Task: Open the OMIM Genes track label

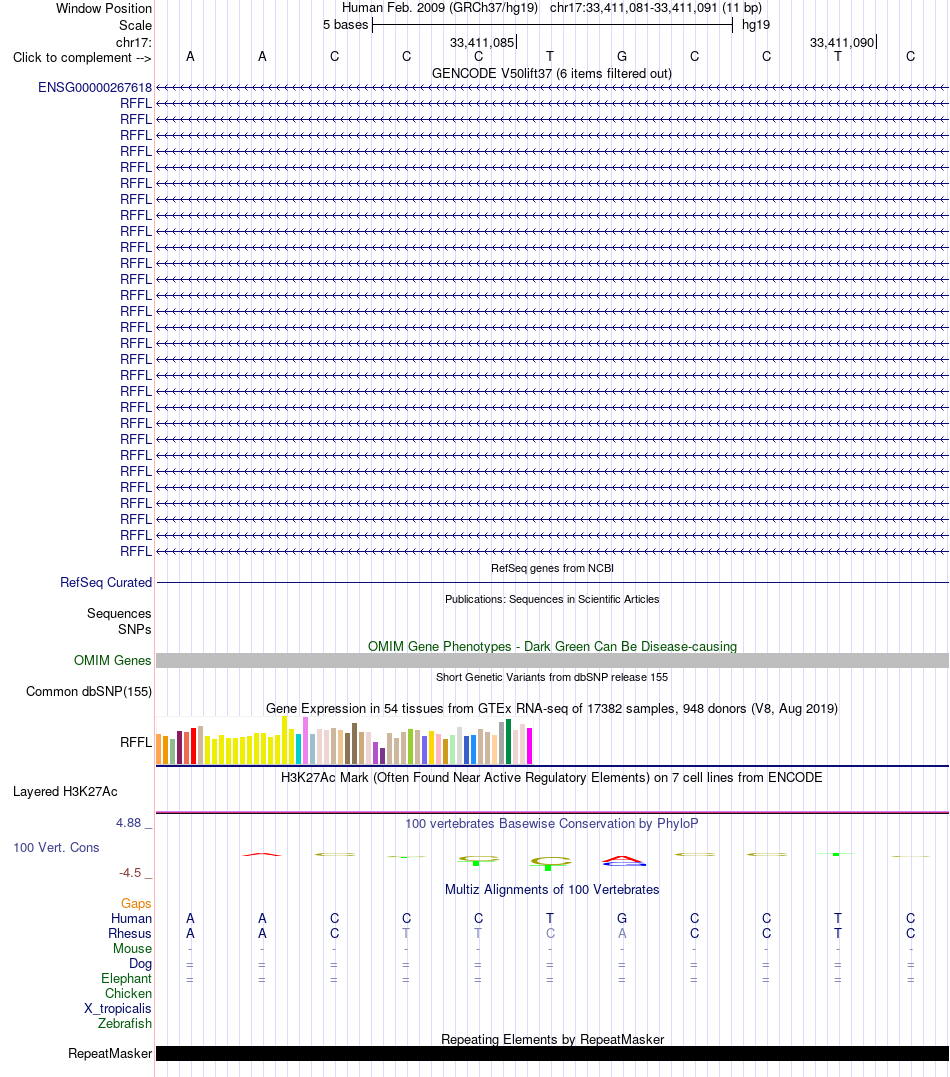Action: (x=113, y=660)
